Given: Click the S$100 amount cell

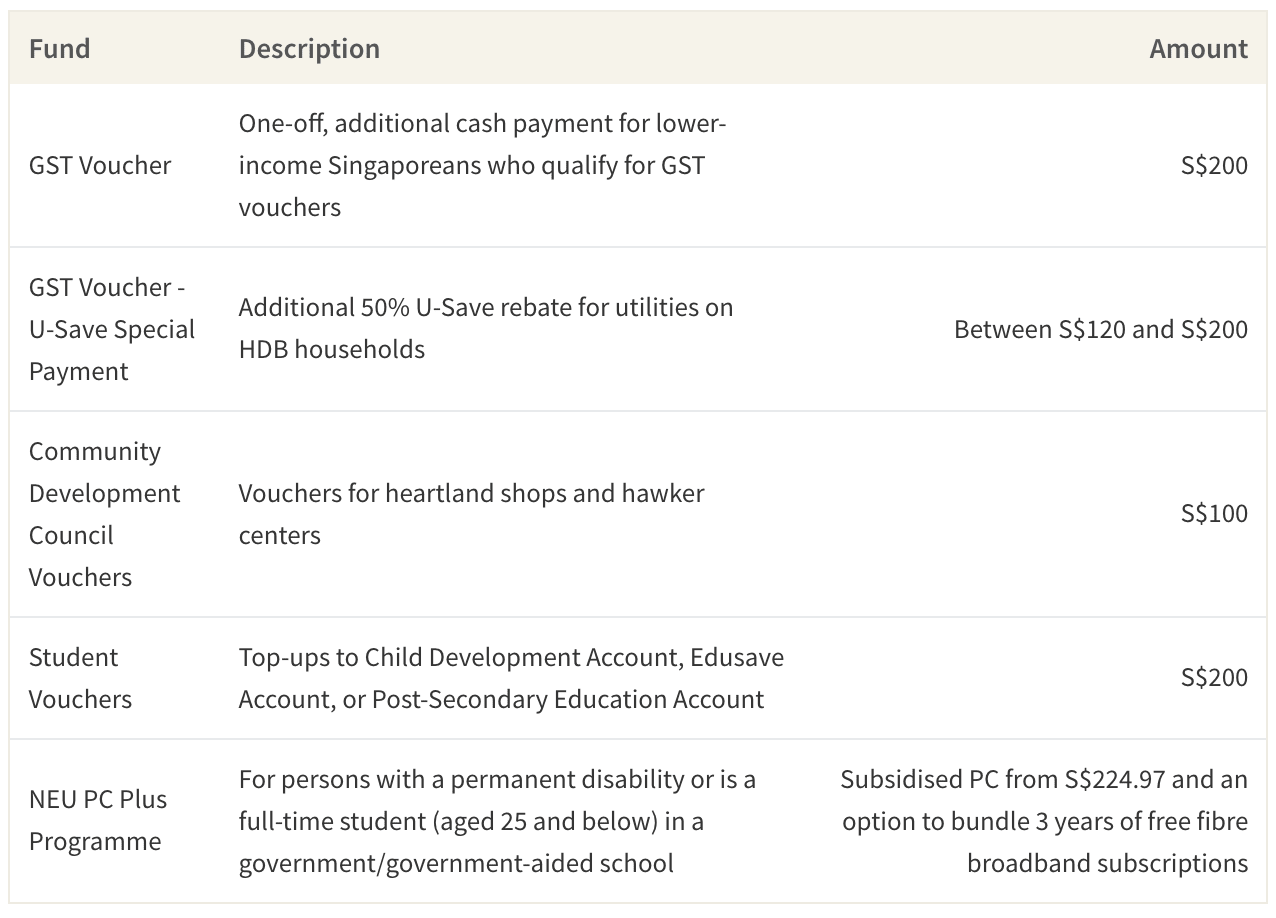Looking at the screenshot, I should pyautogui.click(x=1214, y=513).
